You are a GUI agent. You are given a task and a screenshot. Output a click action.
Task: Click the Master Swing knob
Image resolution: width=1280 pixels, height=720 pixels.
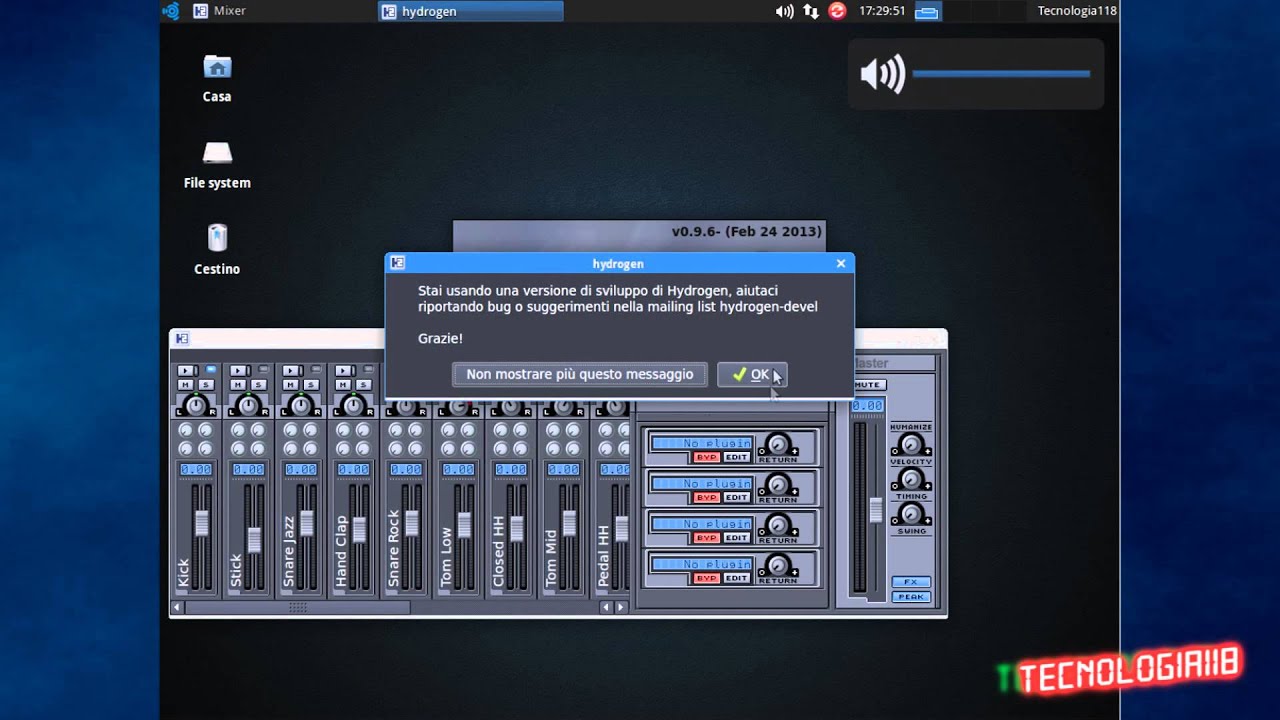tap(911, 512)
